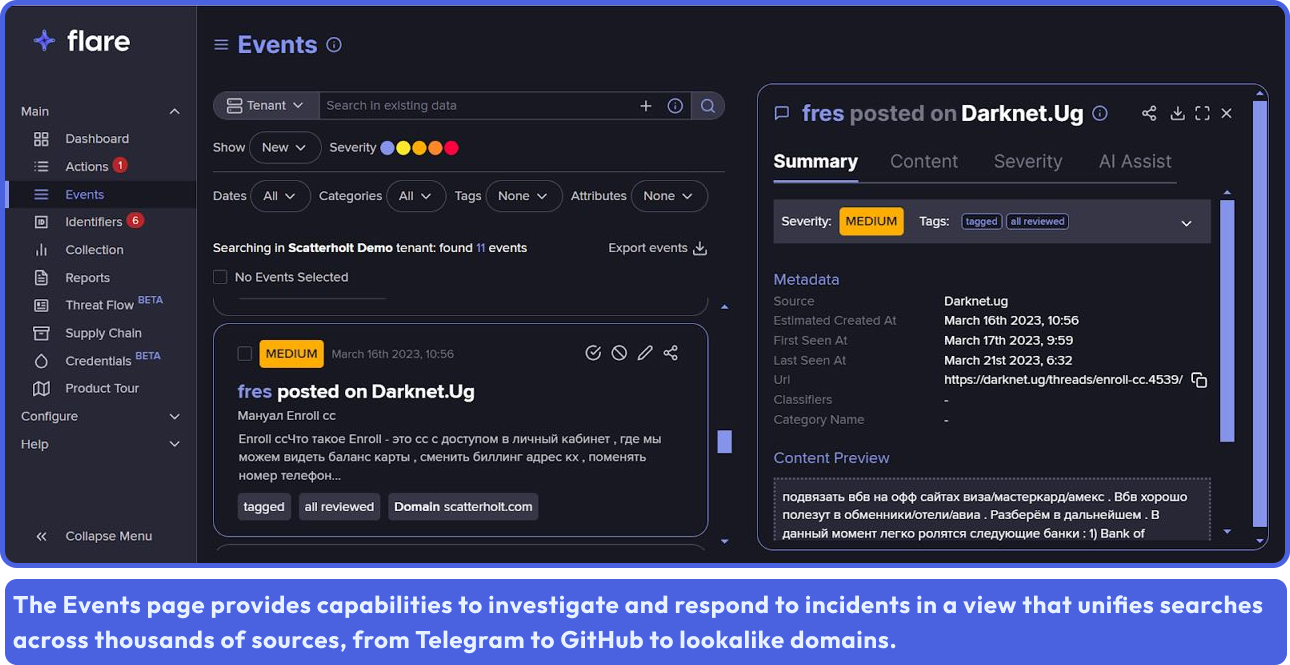Click the Dashboard grid icon in sidebar

click(41, 139)
